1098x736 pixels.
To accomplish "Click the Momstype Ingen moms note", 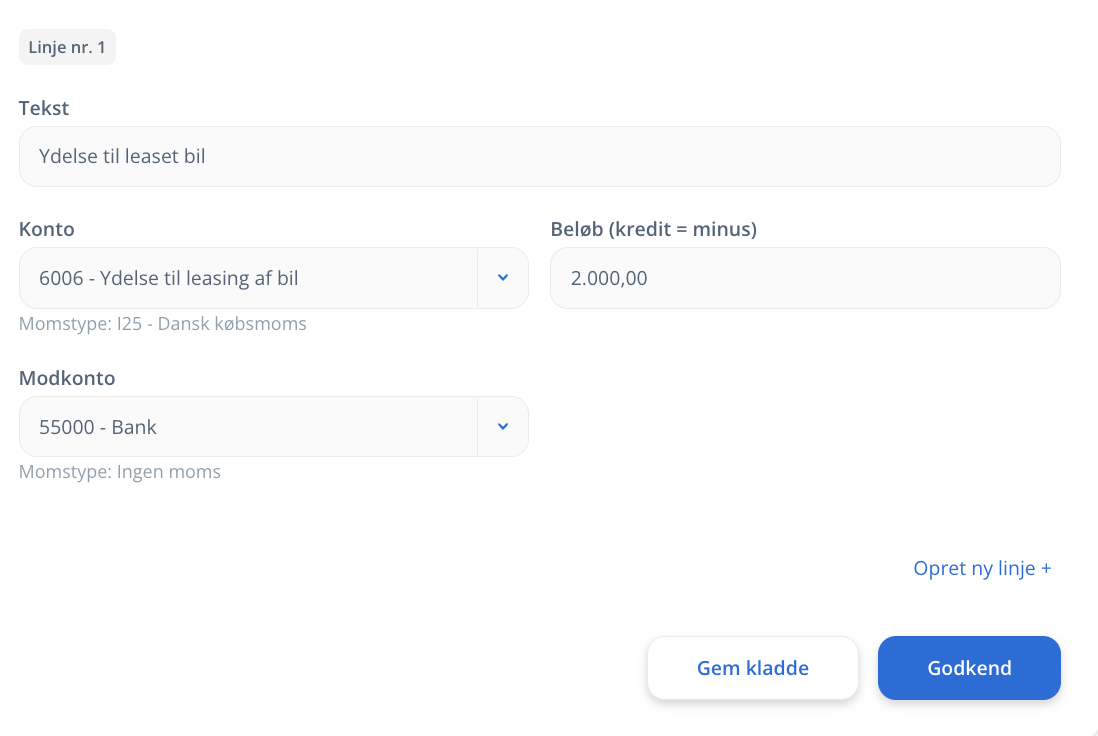I will [120, 472].
